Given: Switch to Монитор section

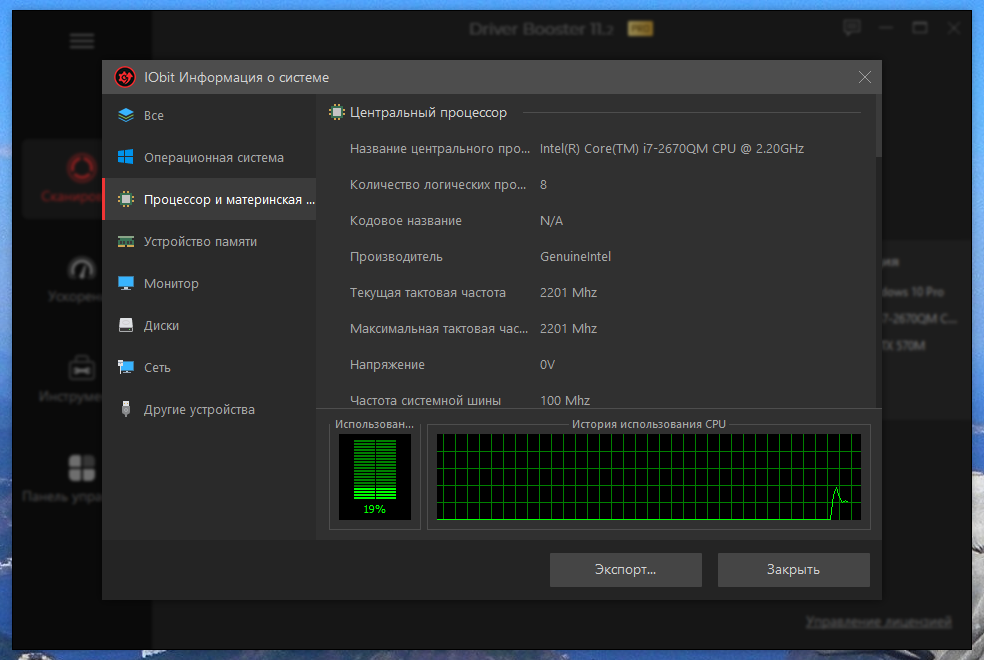Looking at the screenshot, I should click(209, 284).
